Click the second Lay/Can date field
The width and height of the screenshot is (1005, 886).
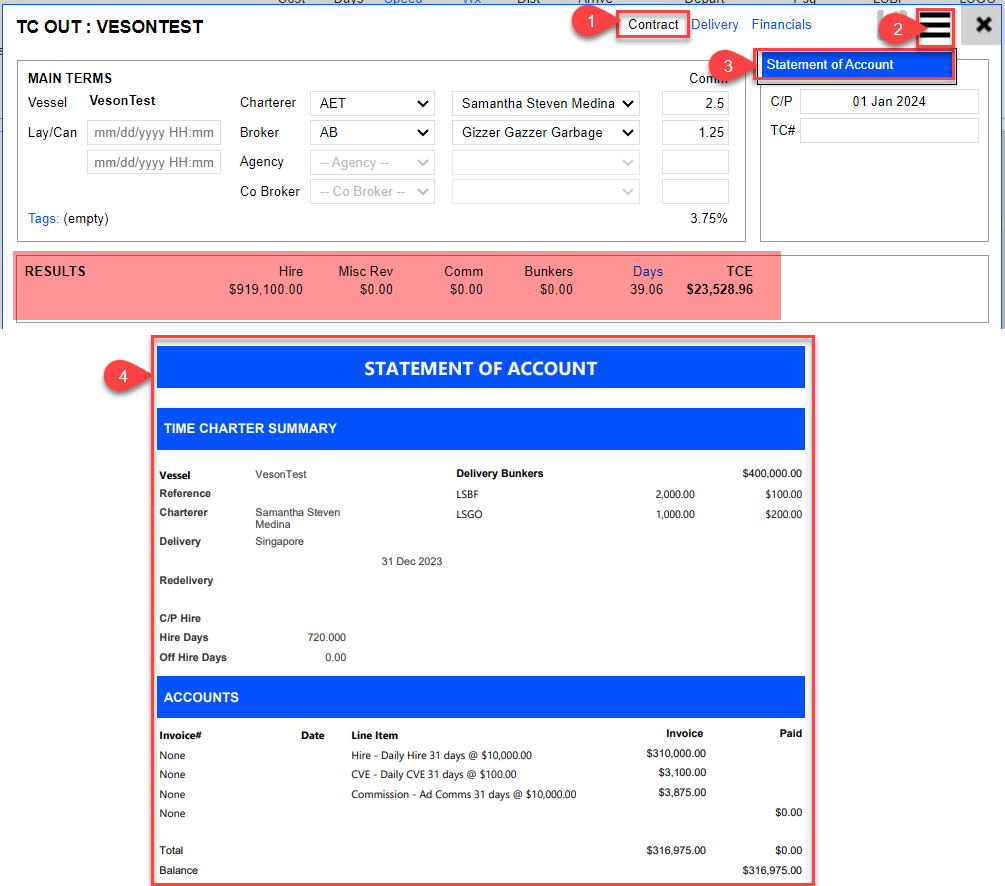154,162
